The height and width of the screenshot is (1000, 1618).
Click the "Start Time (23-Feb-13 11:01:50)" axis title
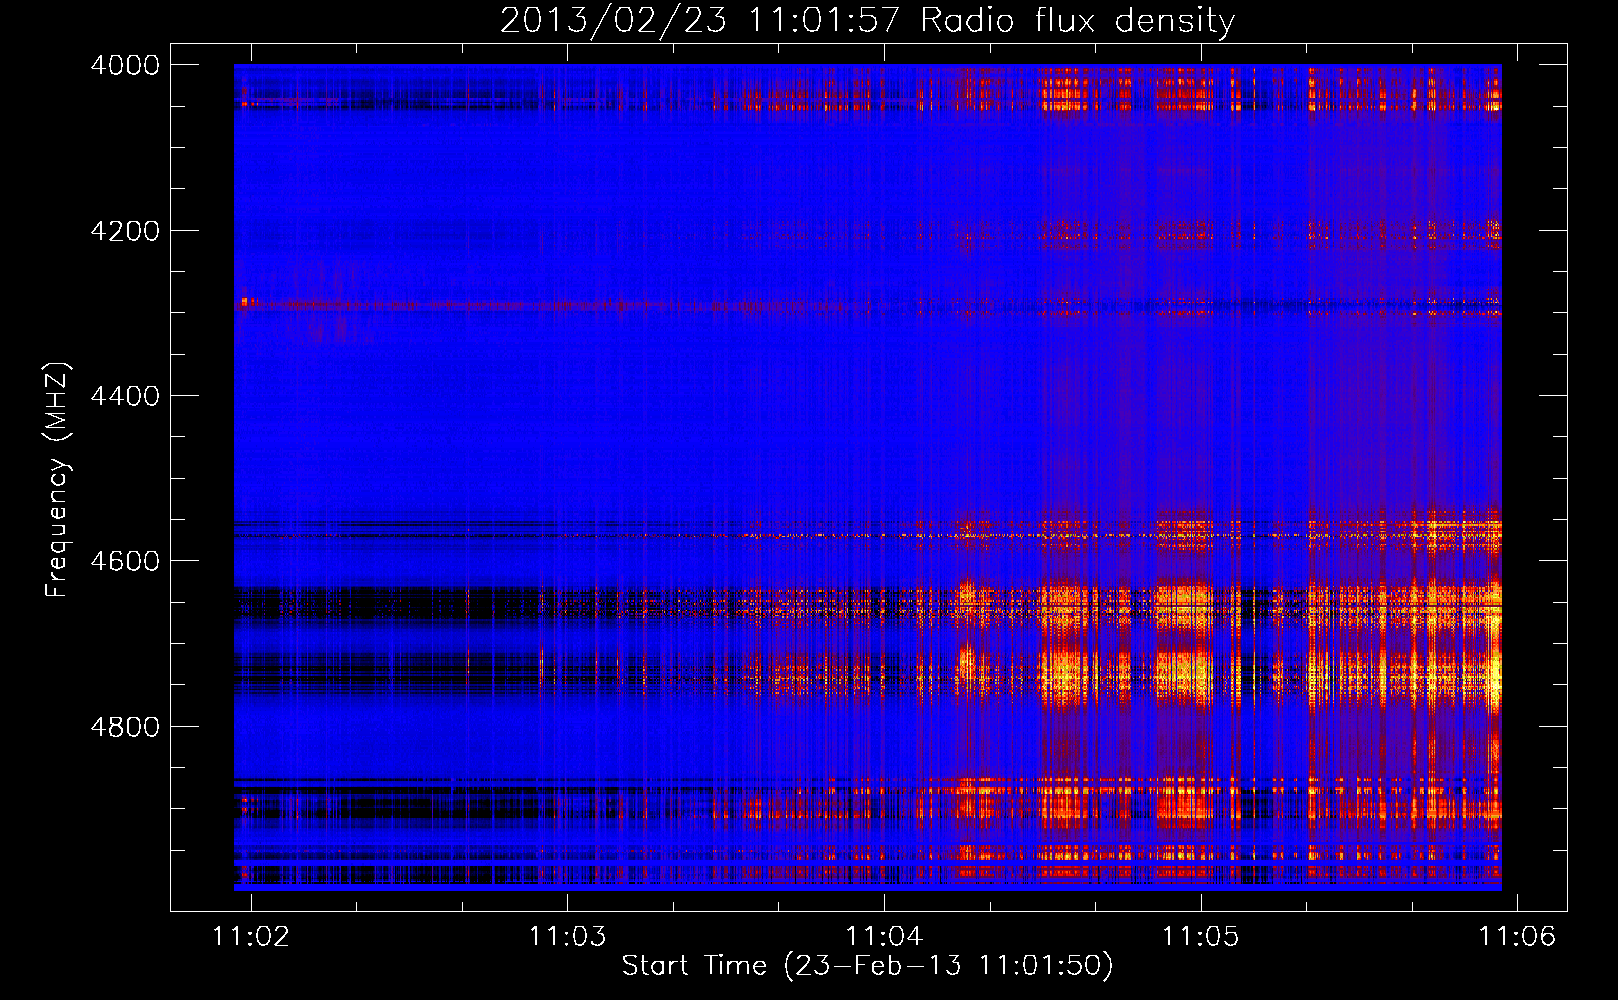tap(867, 966)
